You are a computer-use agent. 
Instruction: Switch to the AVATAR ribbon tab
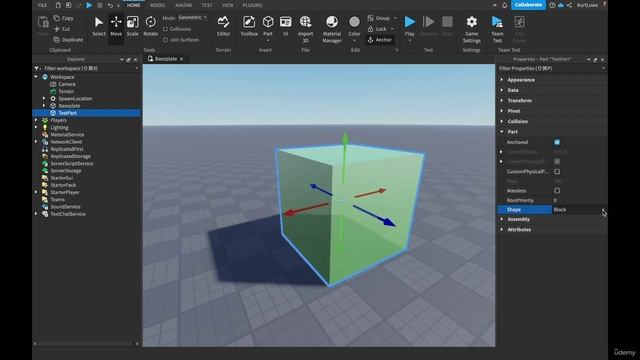click(183, 5)
